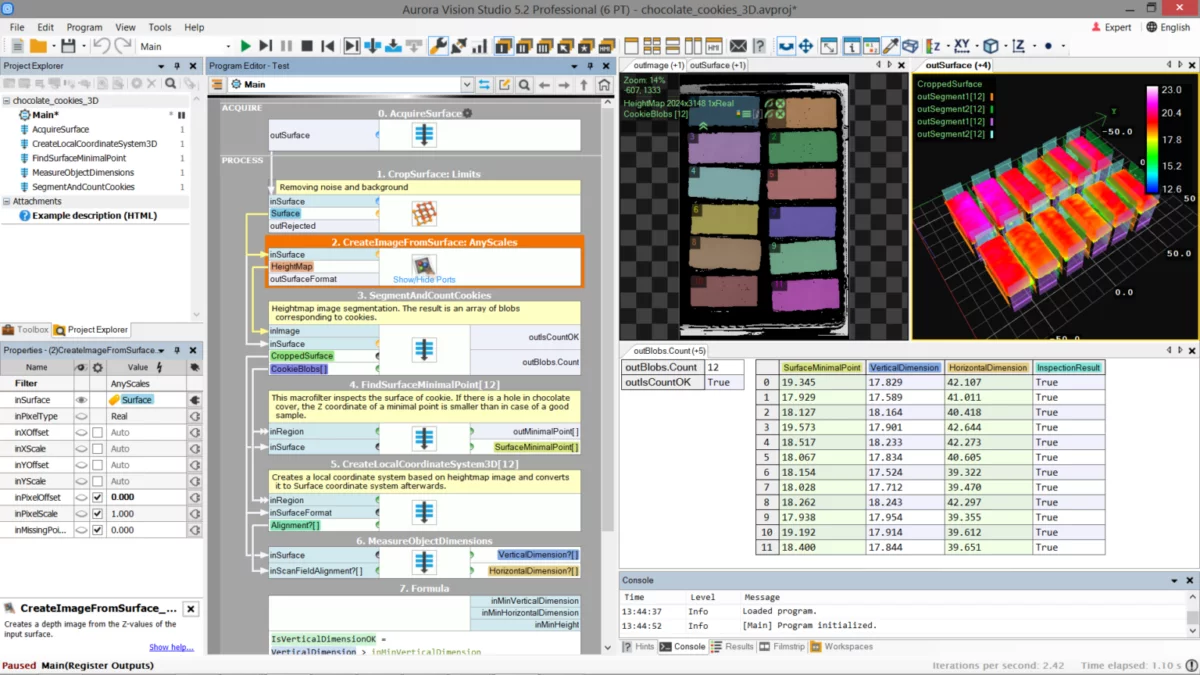The height and width of the screenshot is (675, 1200).
Task: Click the save disk icon in toolbar
Action: (x=68, y=46)
